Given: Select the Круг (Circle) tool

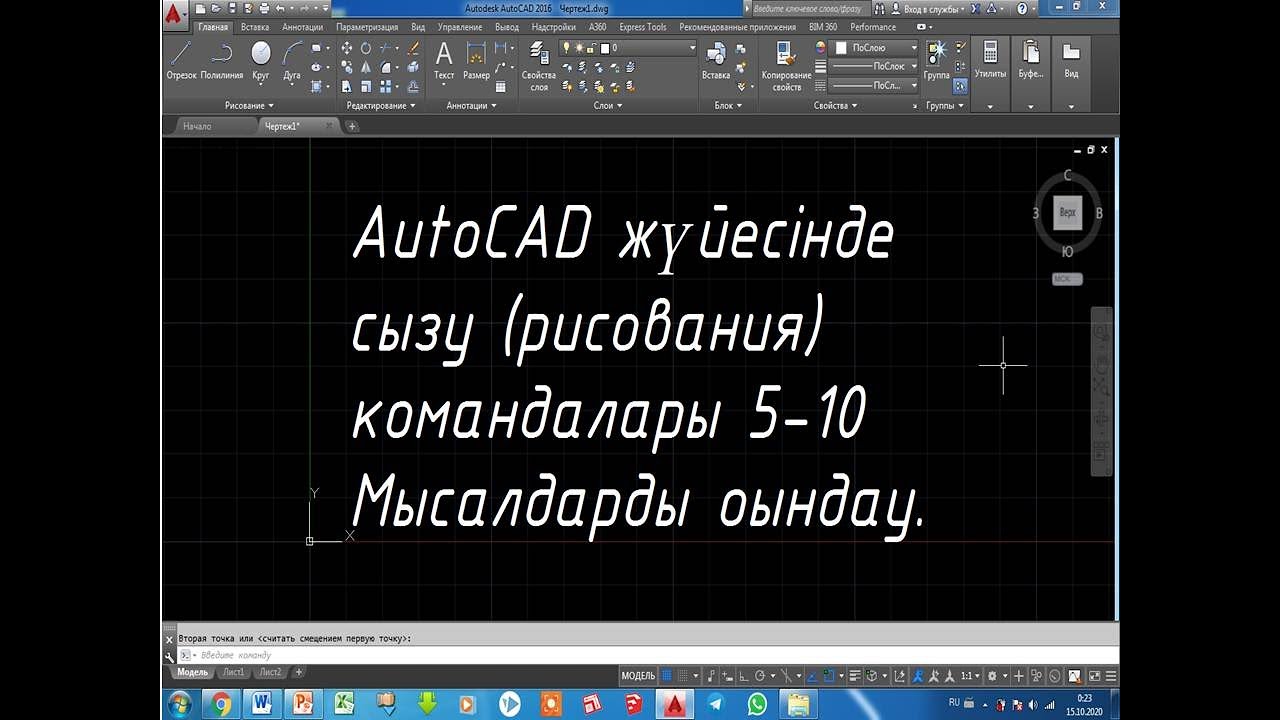Looking at the screenshot, I should (x=261, y=61).
